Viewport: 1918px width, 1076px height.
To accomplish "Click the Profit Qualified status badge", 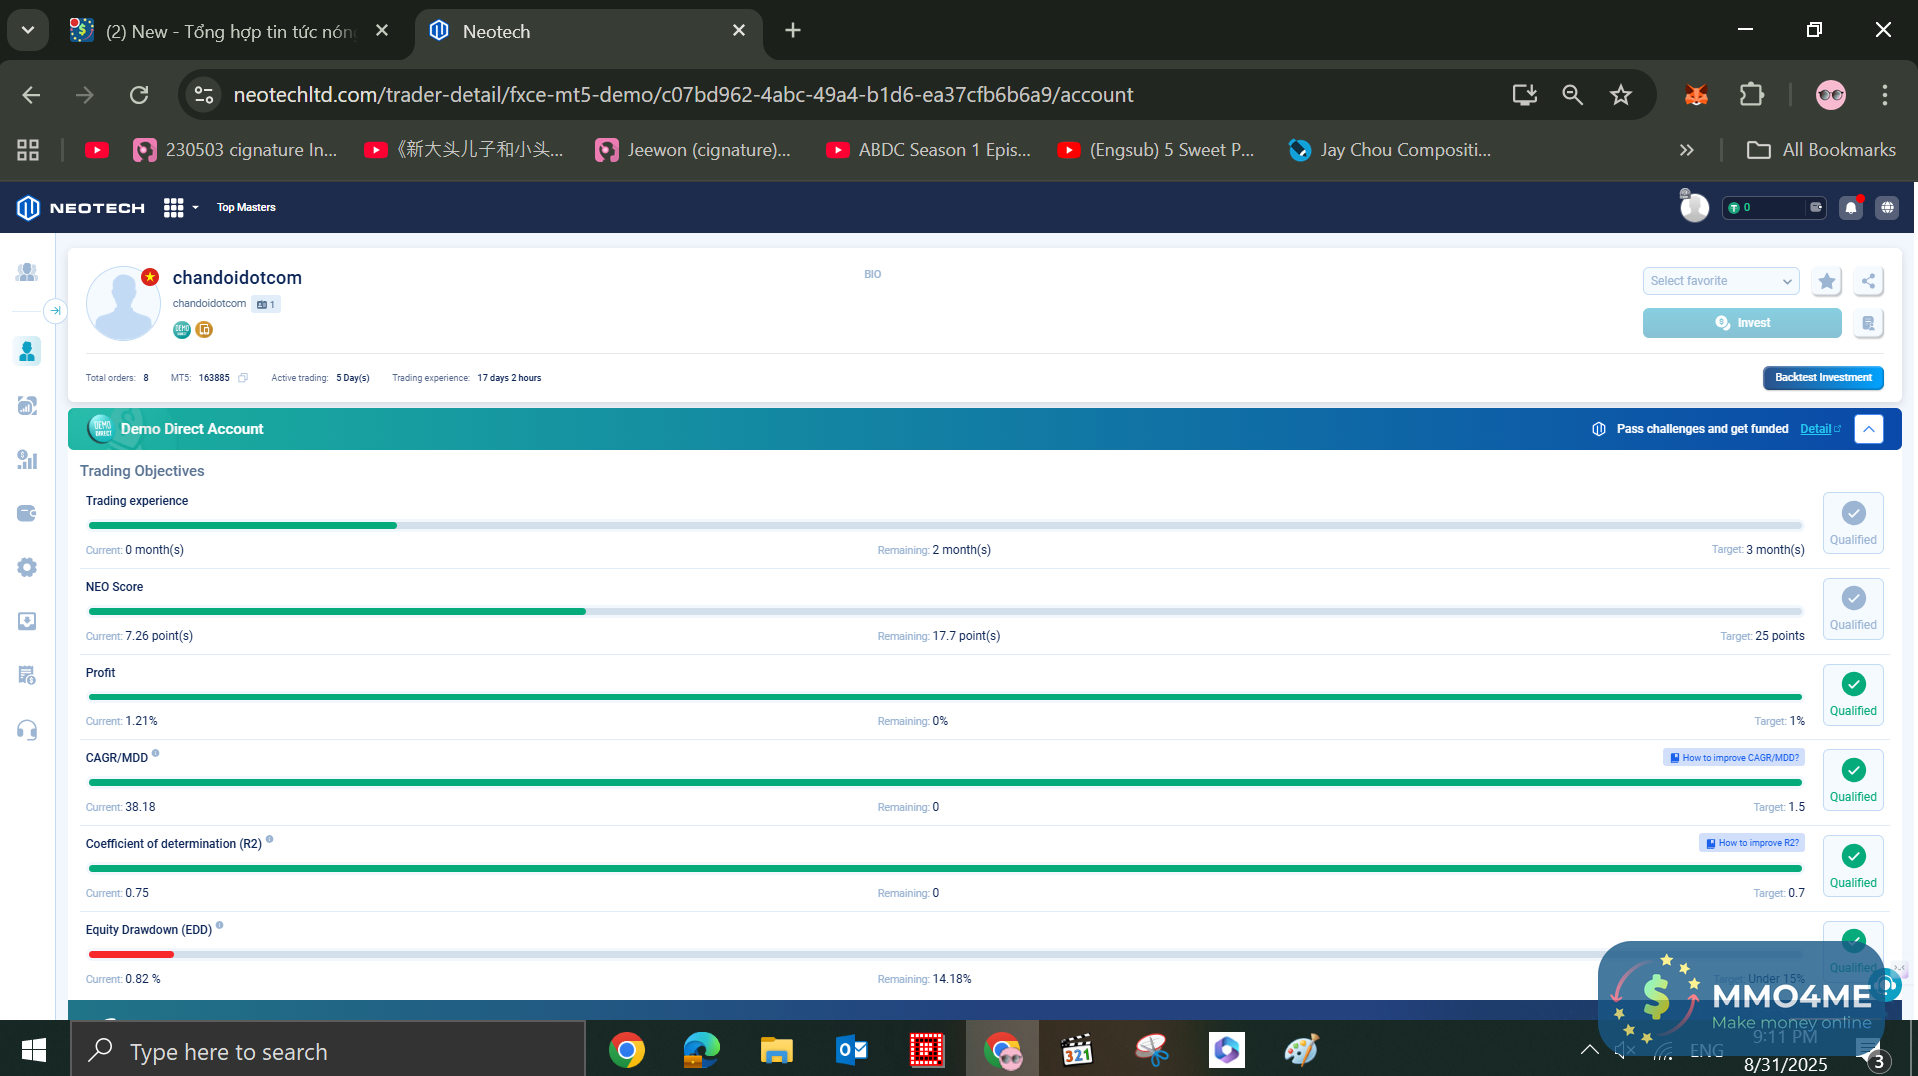I will coord(1853,695).
